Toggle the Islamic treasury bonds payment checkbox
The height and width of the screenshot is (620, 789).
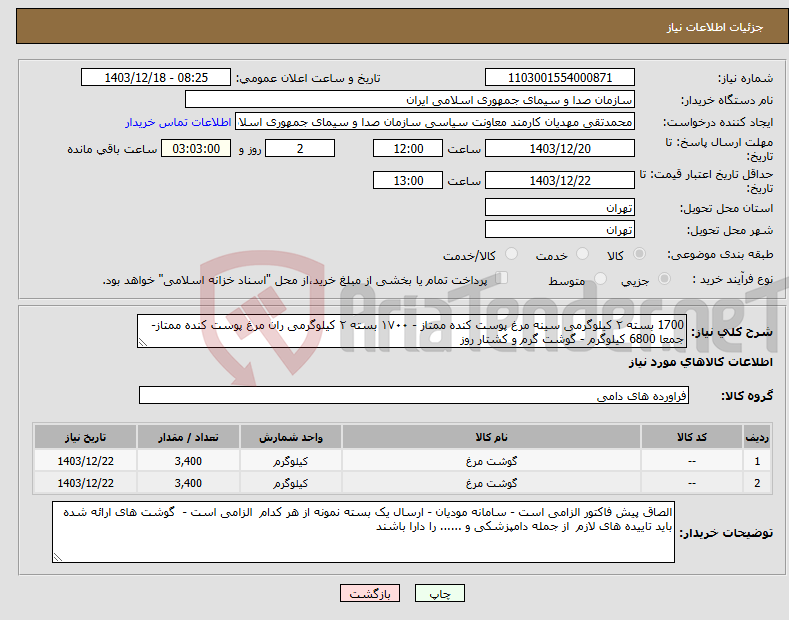point(502,278)
